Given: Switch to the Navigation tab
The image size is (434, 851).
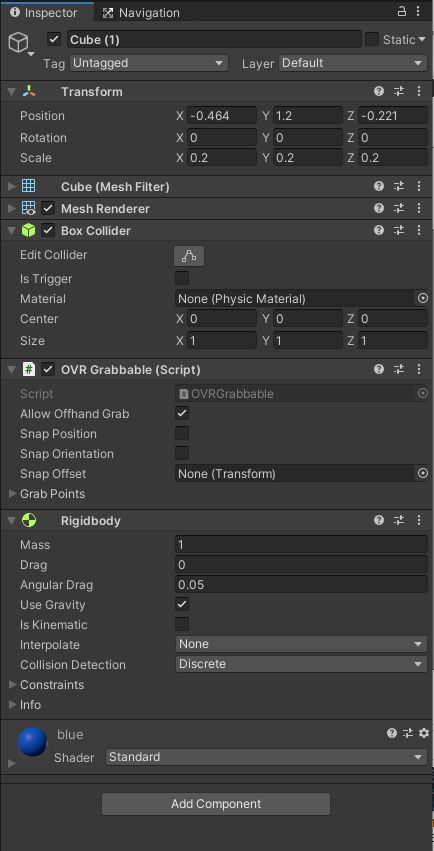Looking at the screenshot, I should click(x=141, y=12).
